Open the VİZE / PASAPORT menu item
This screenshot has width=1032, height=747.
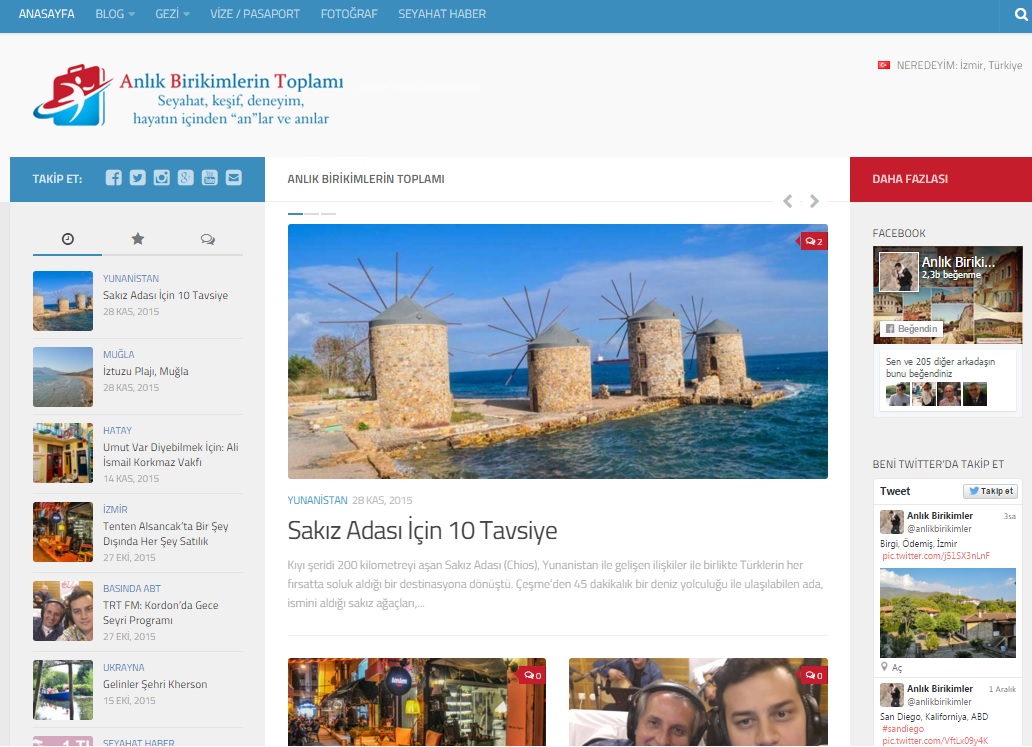pyautogui.click(x=255, y=15)
